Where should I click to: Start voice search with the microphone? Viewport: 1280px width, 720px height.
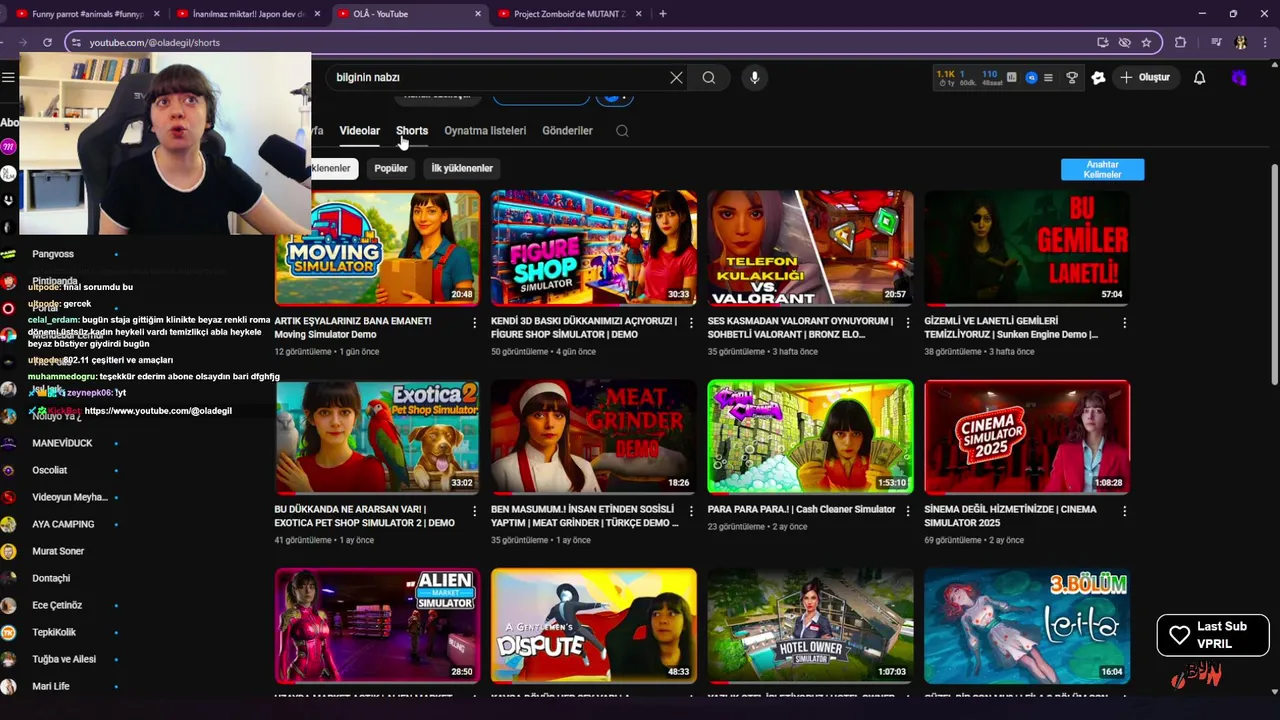click(x=755, y=77)
